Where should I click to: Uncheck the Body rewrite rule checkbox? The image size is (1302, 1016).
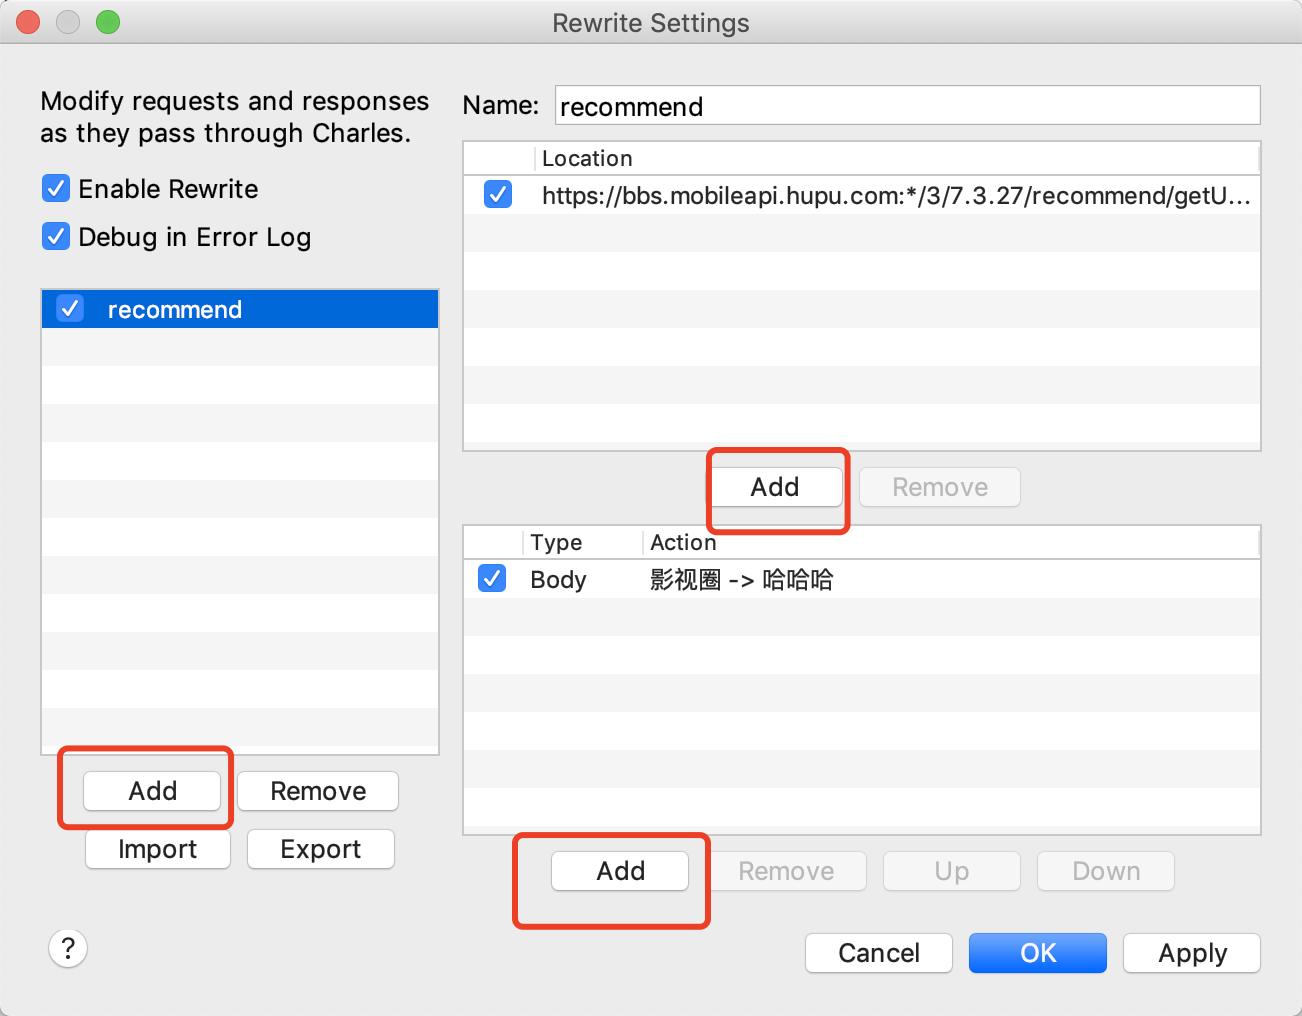coord(492,579)
